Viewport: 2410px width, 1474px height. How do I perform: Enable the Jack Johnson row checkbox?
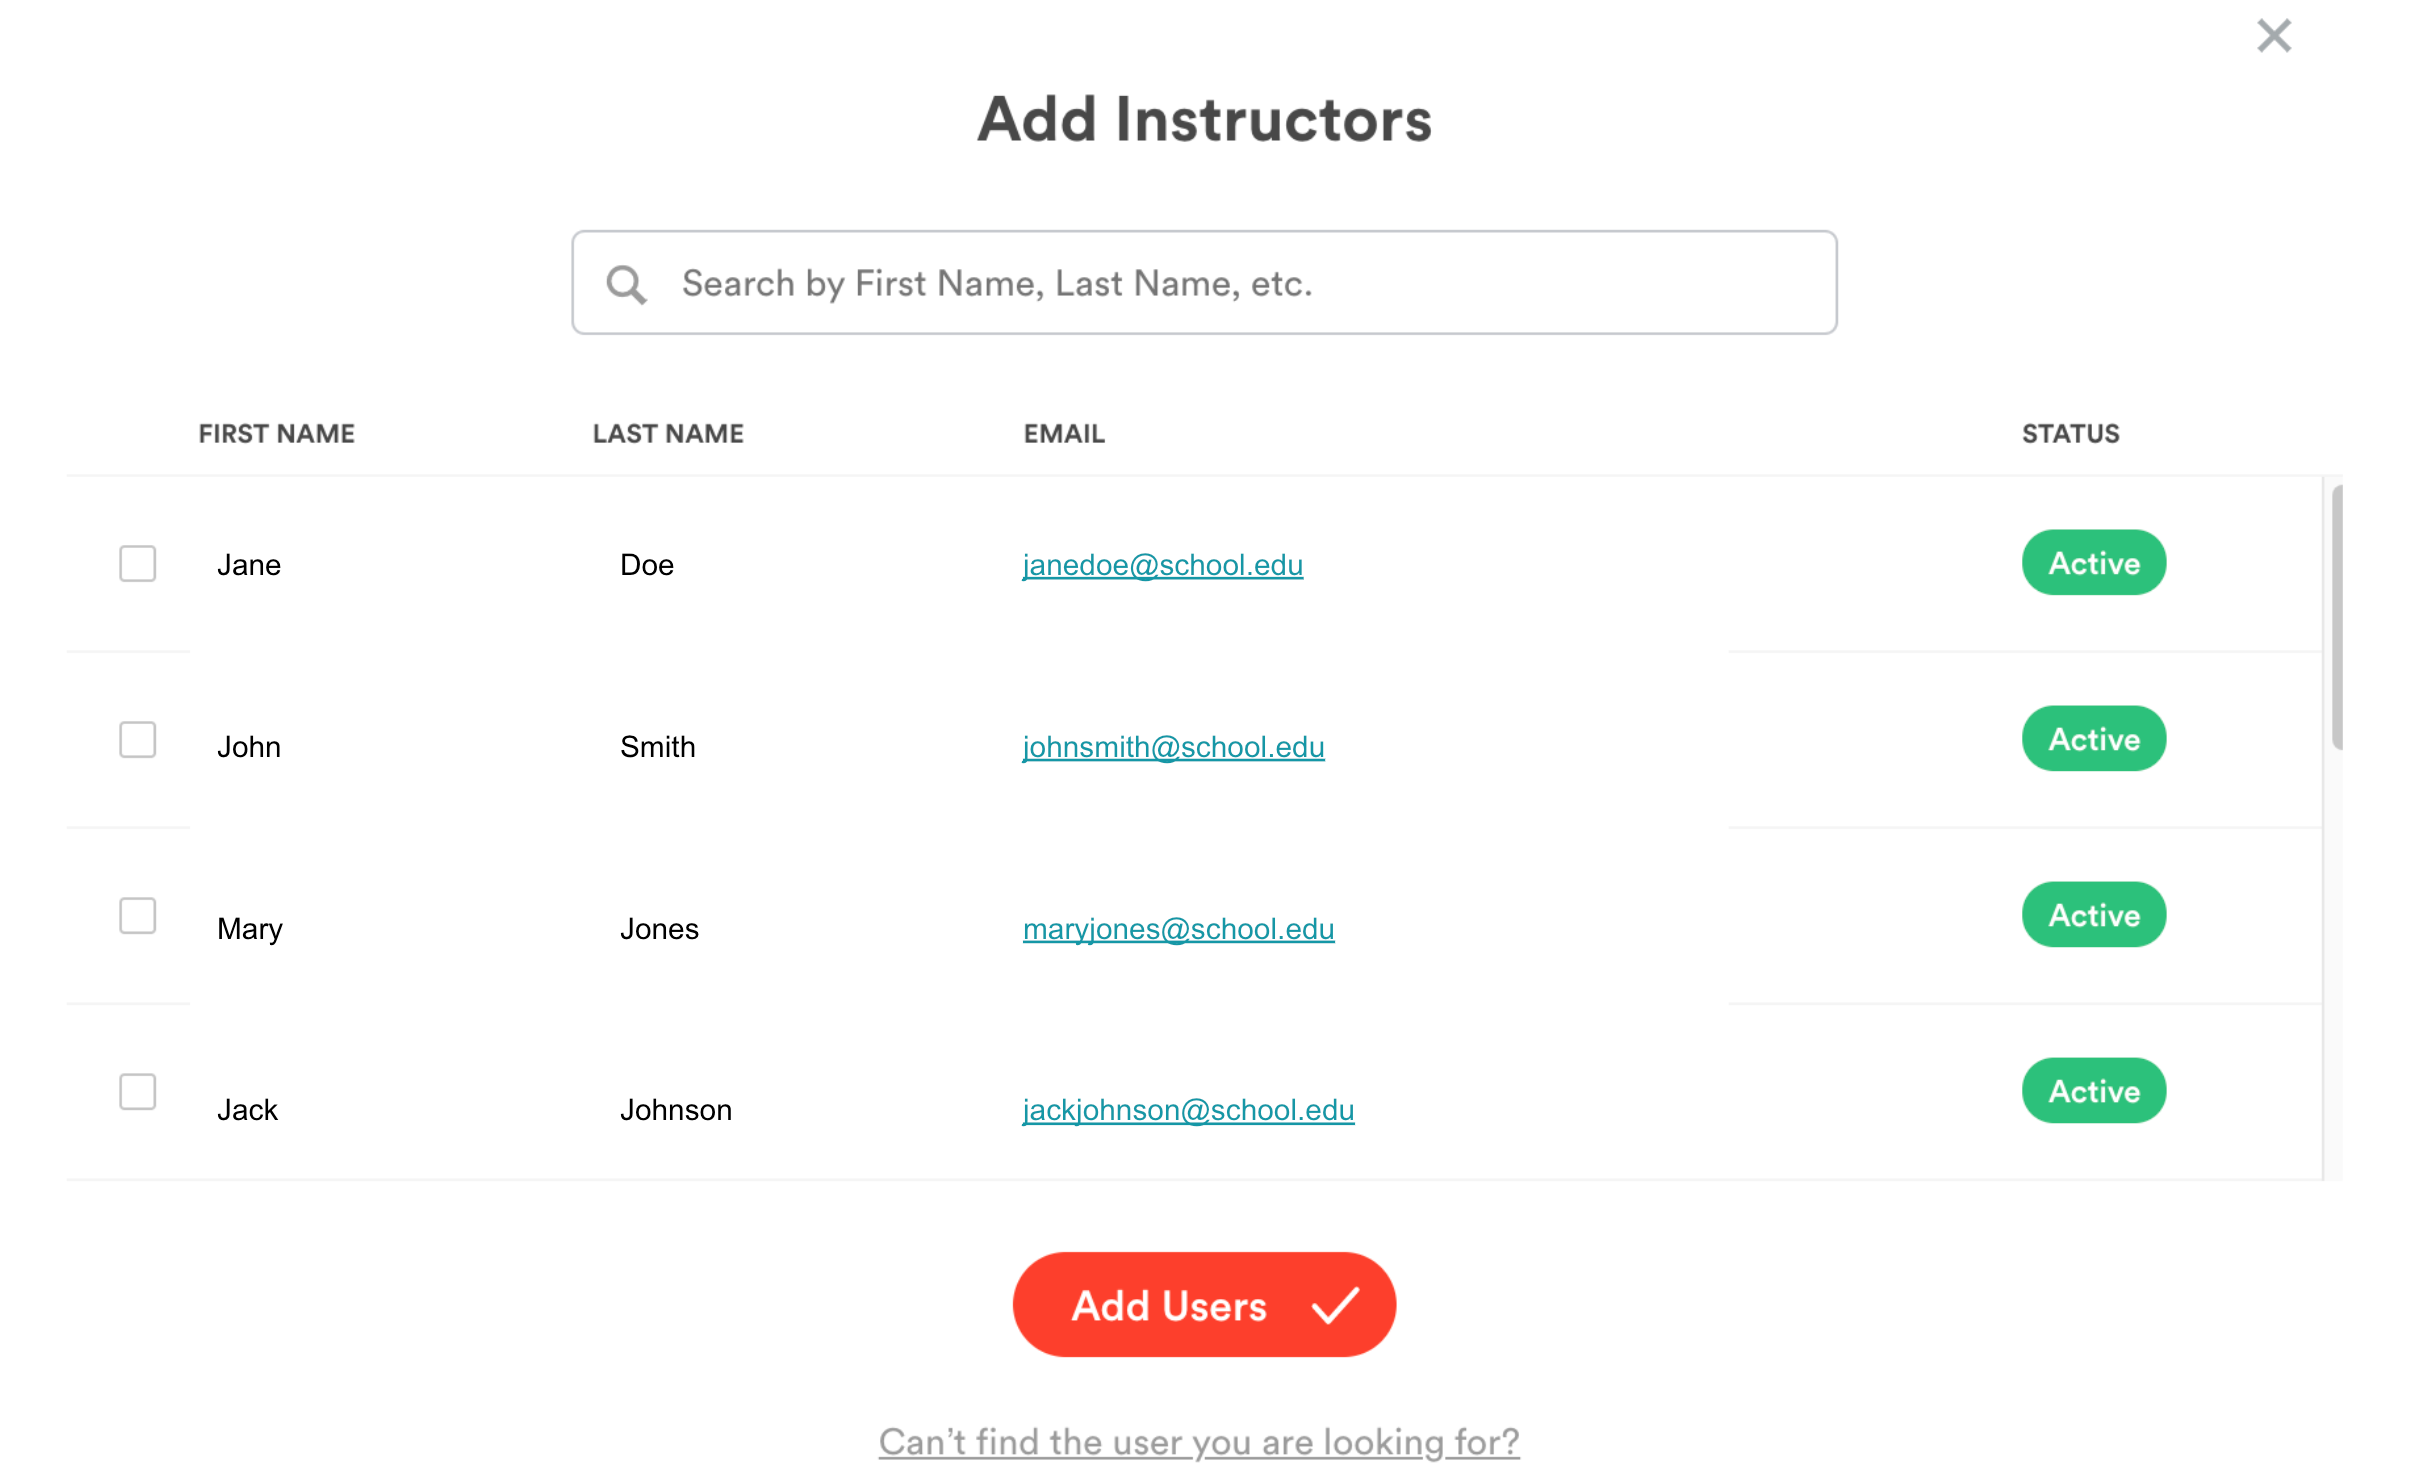pos(138,1092)
